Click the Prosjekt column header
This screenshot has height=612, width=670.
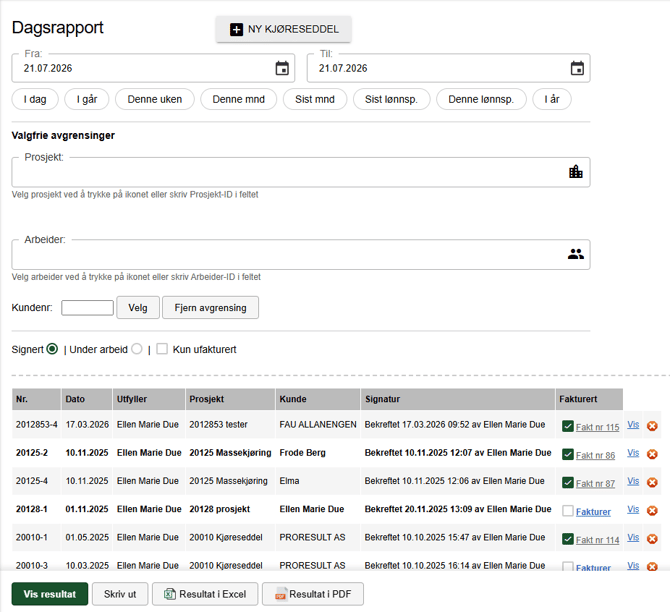click(x=230, y=399)
